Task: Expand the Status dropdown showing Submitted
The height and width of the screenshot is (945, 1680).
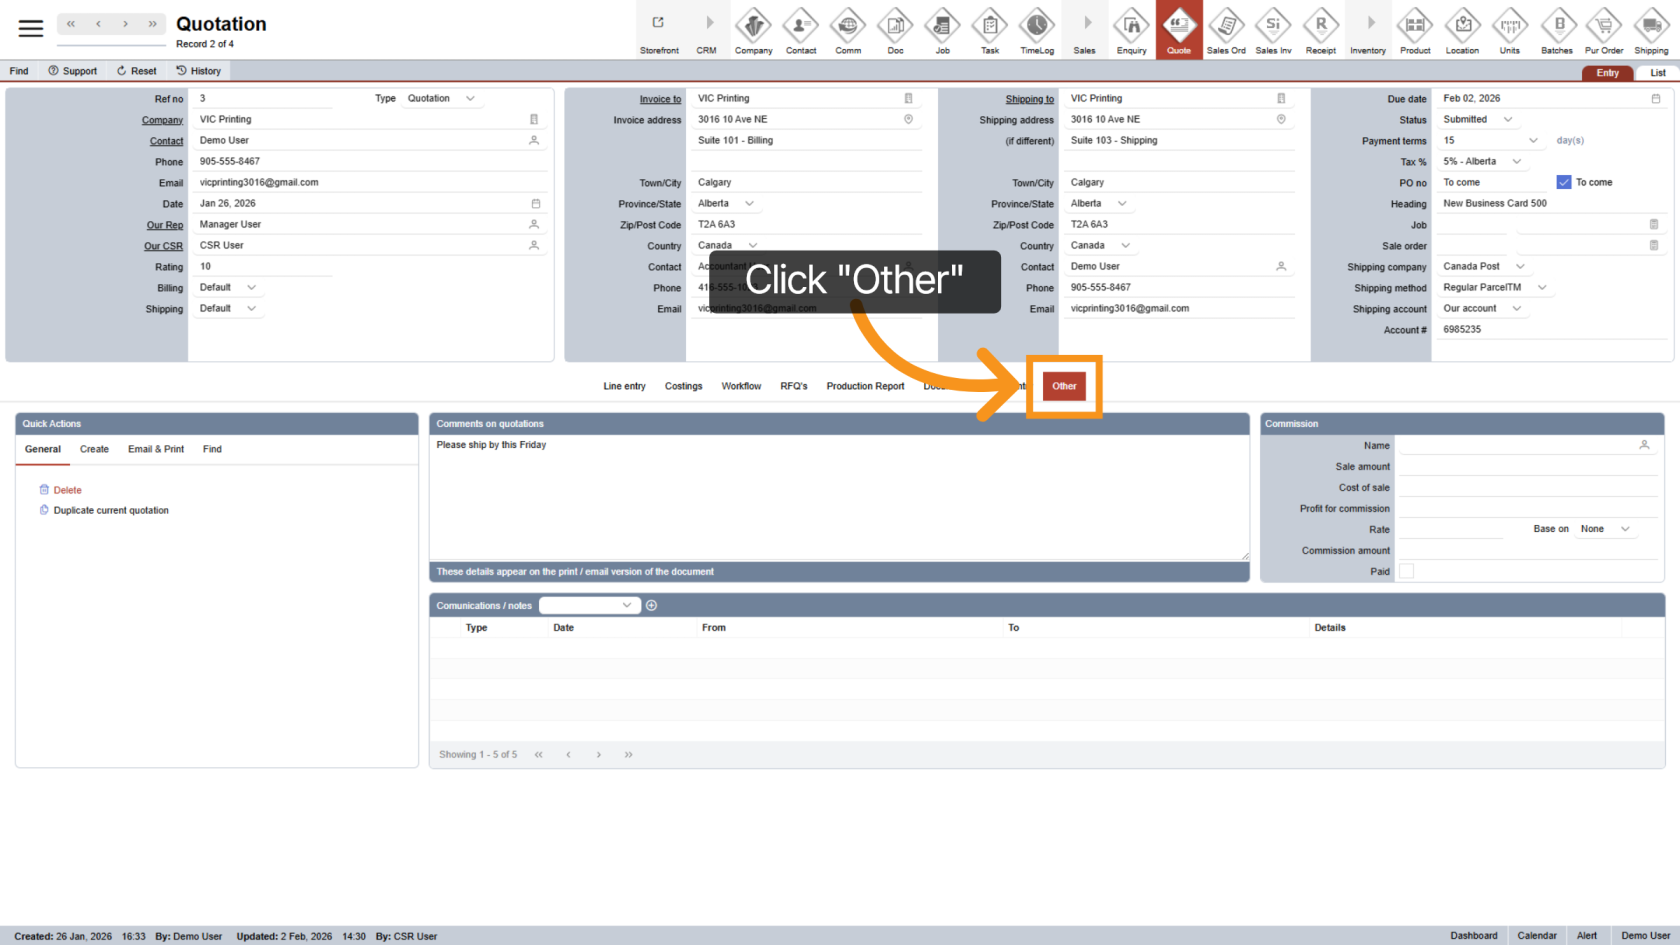Action: pos(1507,120)
